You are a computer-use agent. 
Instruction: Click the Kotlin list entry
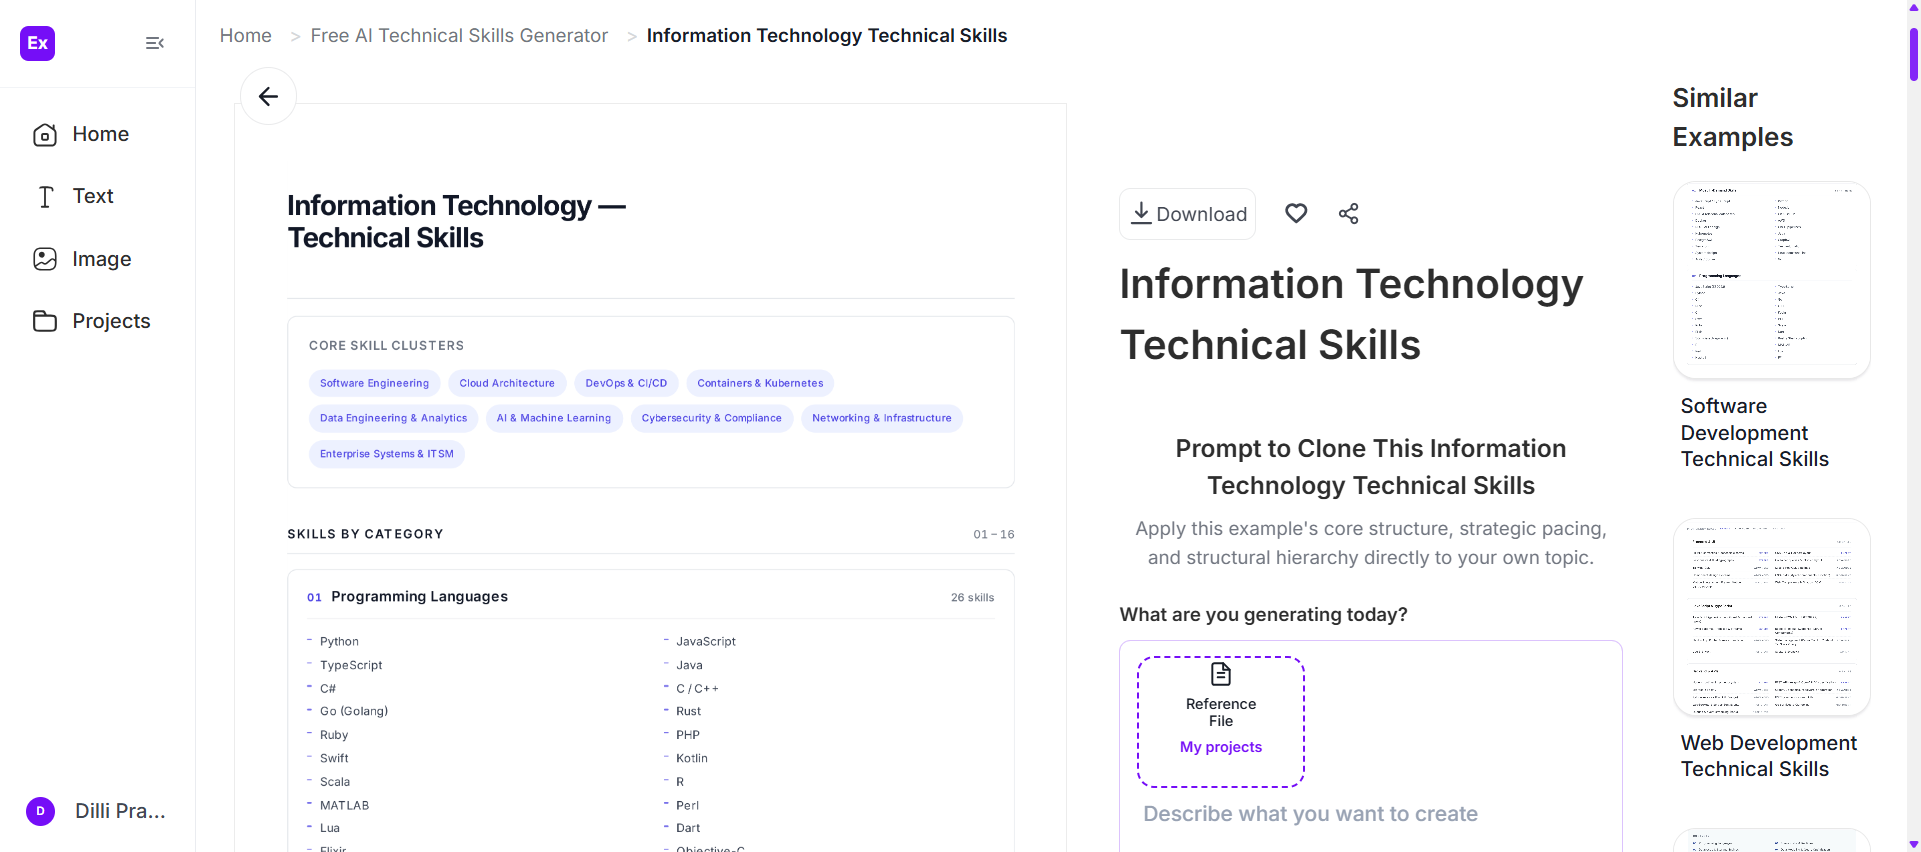(692, 759)
